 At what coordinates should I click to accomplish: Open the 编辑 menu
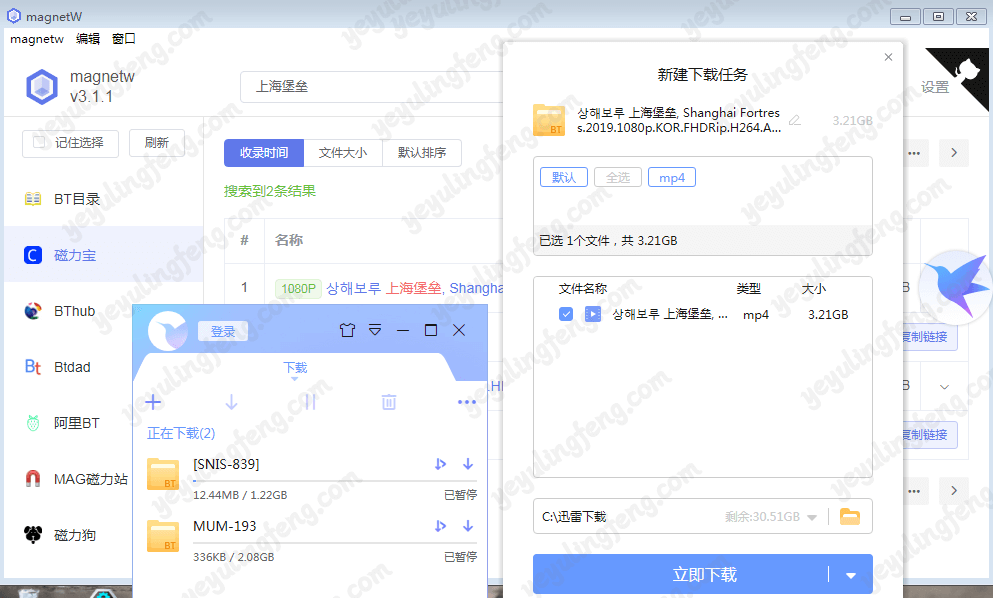tap(88, 39)
